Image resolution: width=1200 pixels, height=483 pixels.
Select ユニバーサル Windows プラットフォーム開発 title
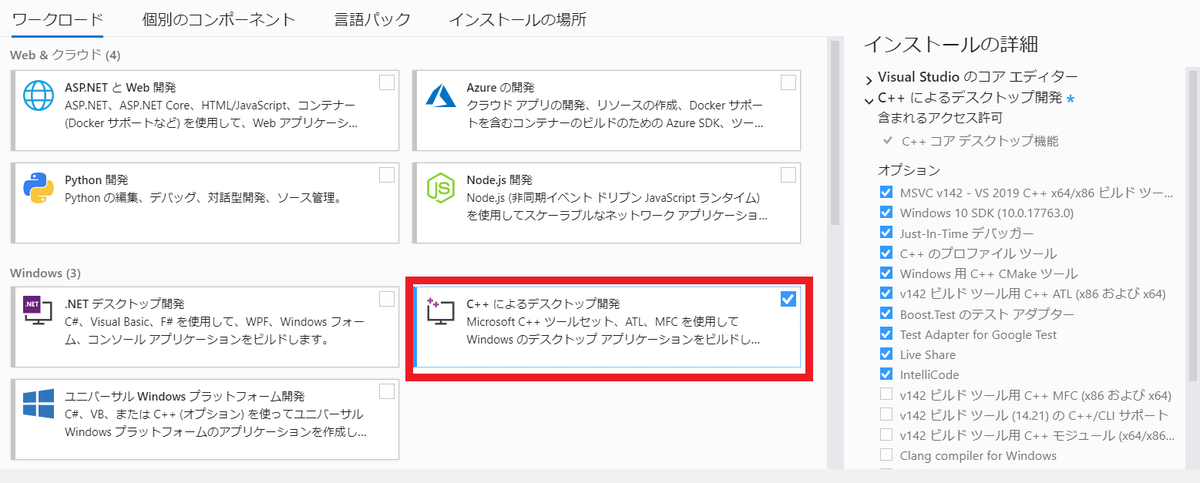[x=184, y=395]
